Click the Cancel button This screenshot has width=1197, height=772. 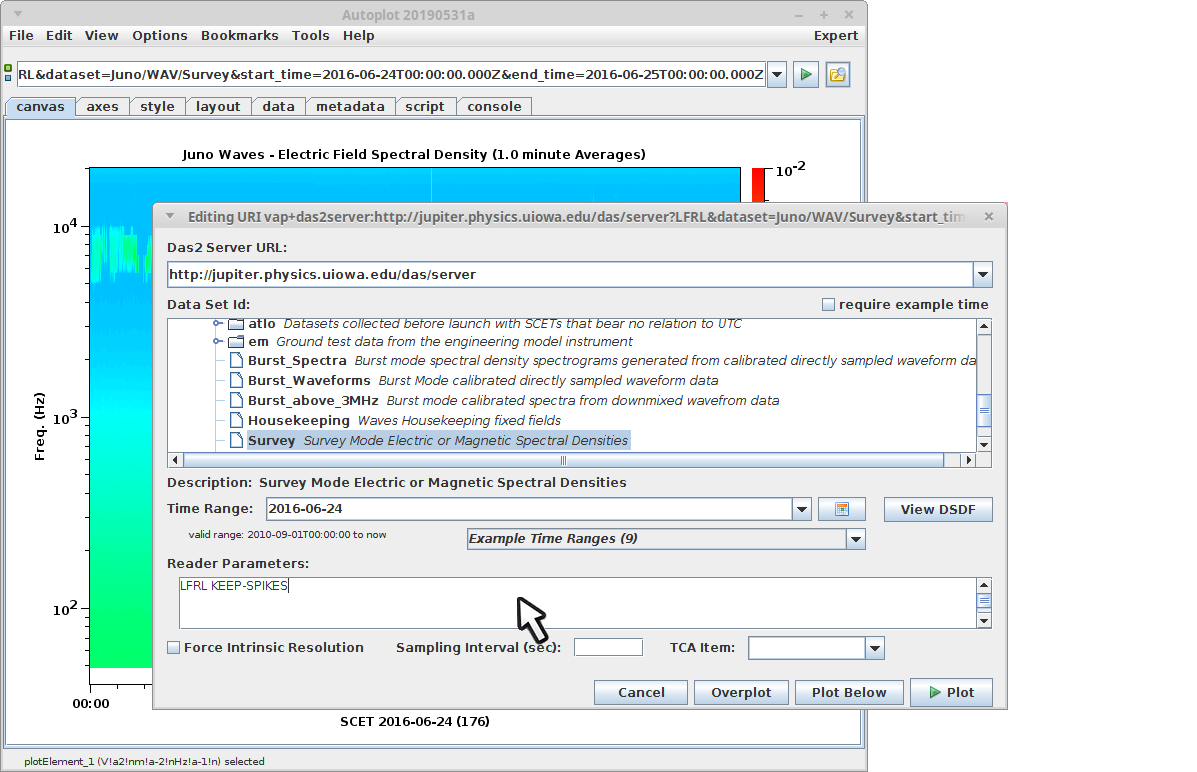point(641,693)
